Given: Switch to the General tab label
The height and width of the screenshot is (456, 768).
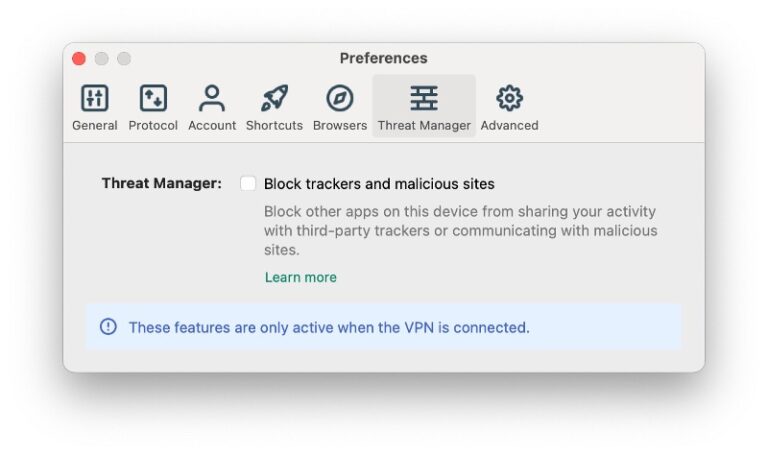Looking at the screenshot, I should (95, 126).
